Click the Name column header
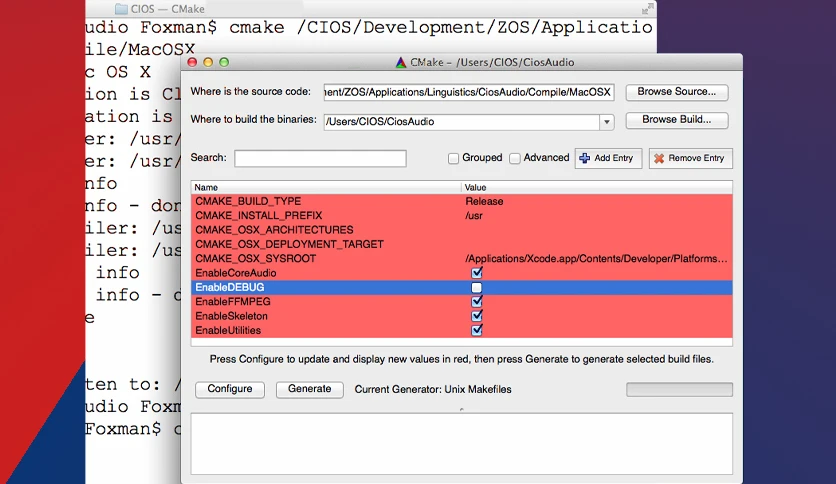The width and height of the screenshot is (836, 484). pyautogui.click(x=326, y=188)
